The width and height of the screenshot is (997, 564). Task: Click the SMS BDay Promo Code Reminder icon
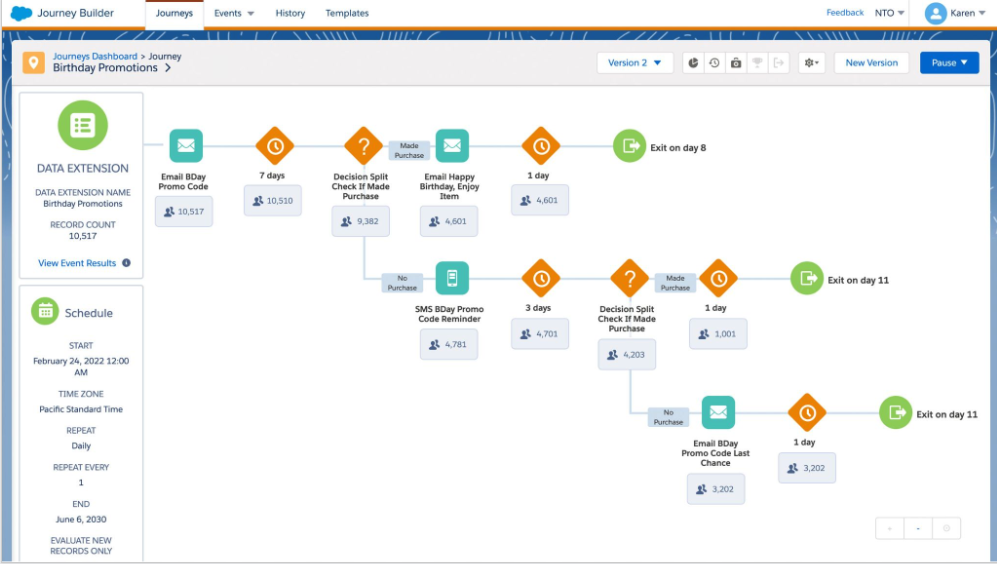tap(452, 277)
